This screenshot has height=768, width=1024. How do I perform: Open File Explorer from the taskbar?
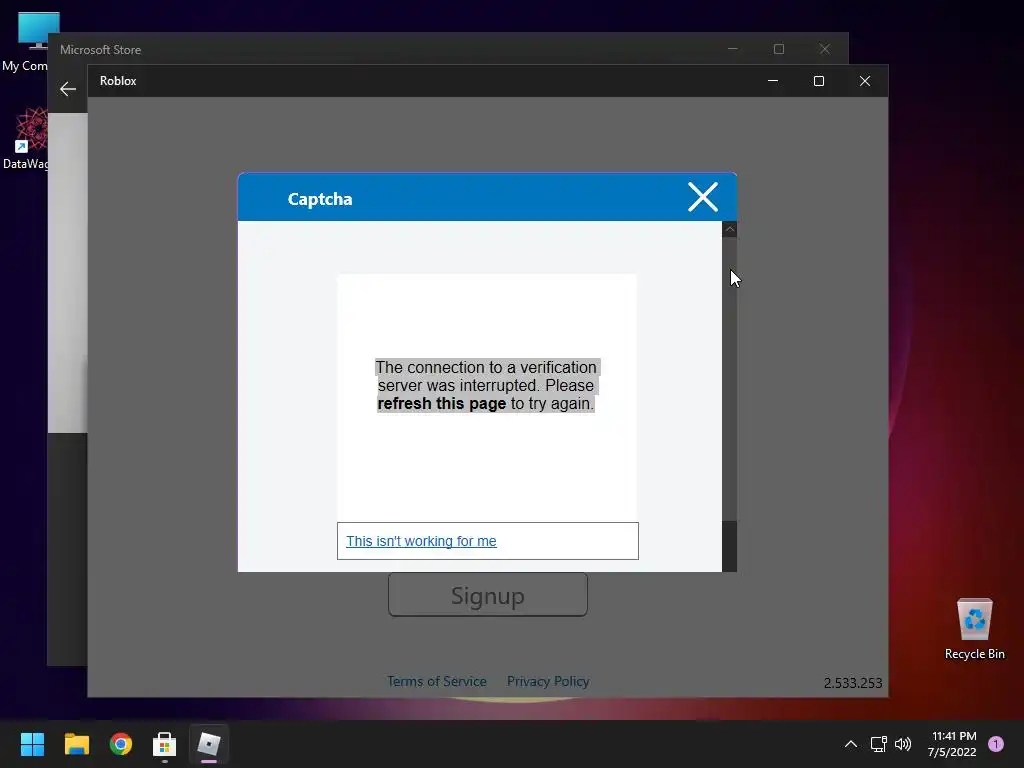pos(76,744)
